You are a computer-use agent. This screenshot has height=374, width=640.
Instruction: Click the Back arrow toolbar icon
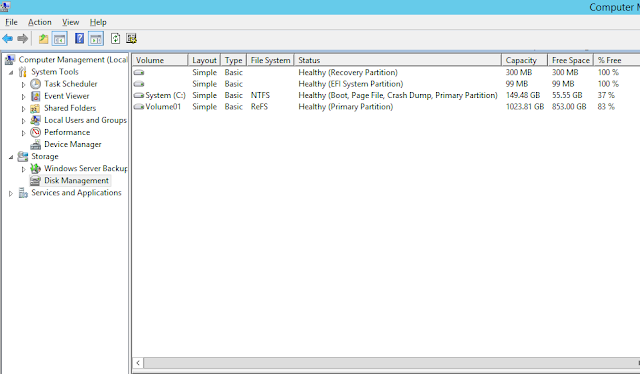tap(7, 39)
